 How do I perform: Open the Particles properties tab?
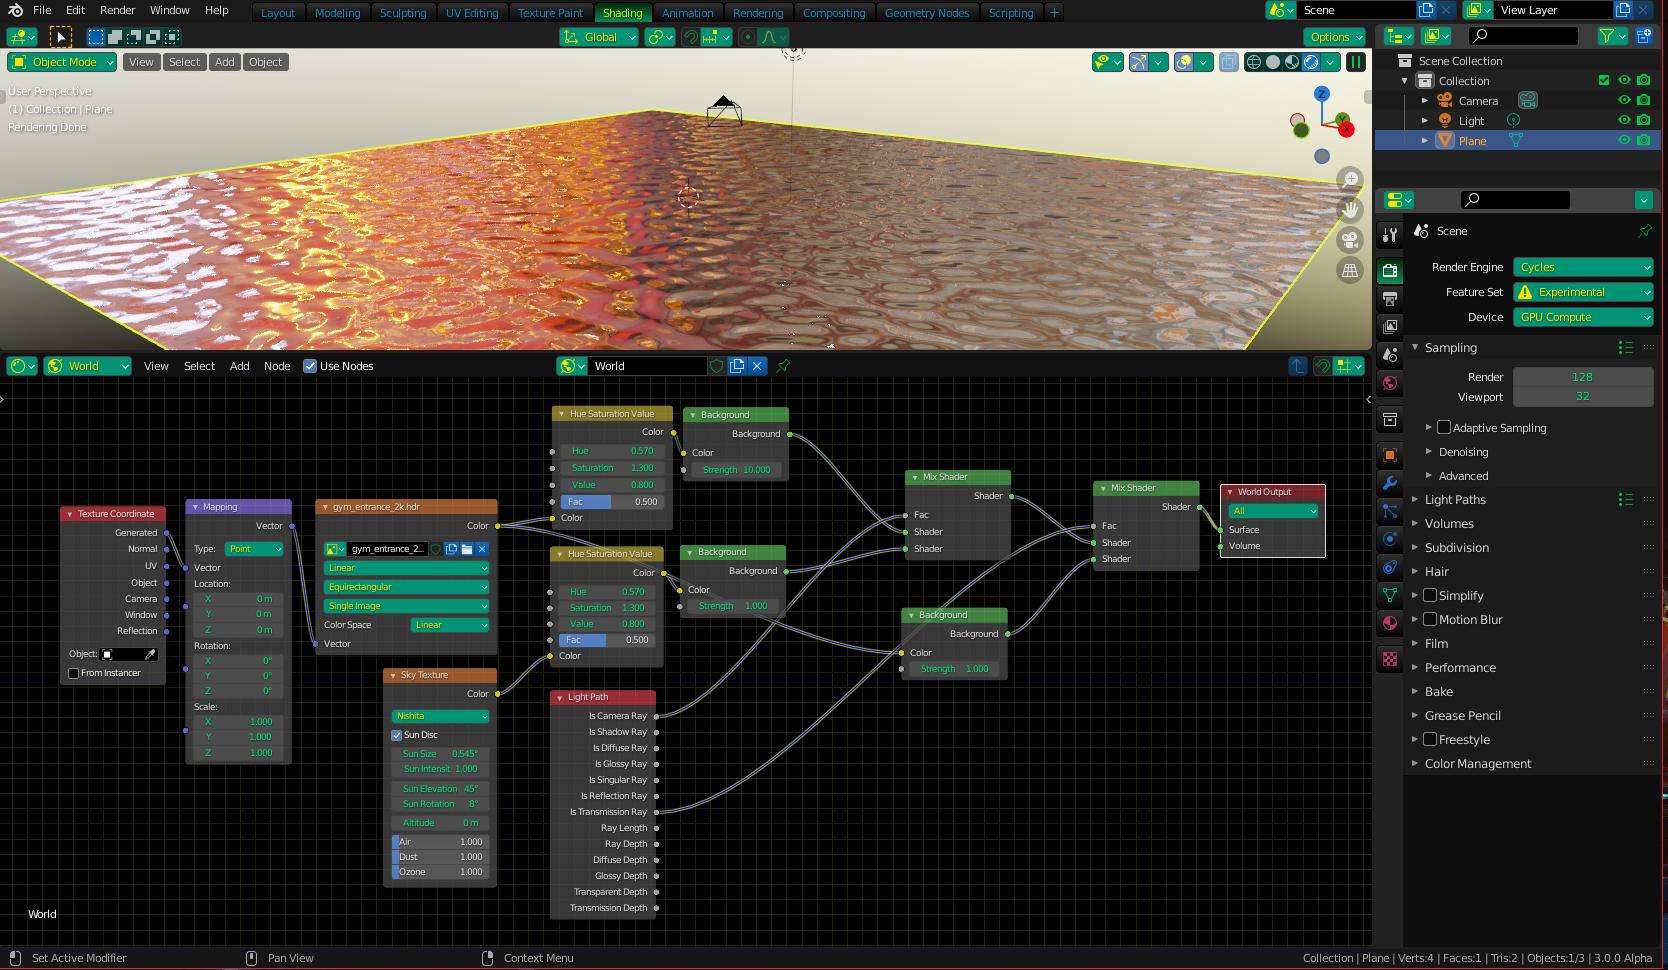[x=1389, y=511]
